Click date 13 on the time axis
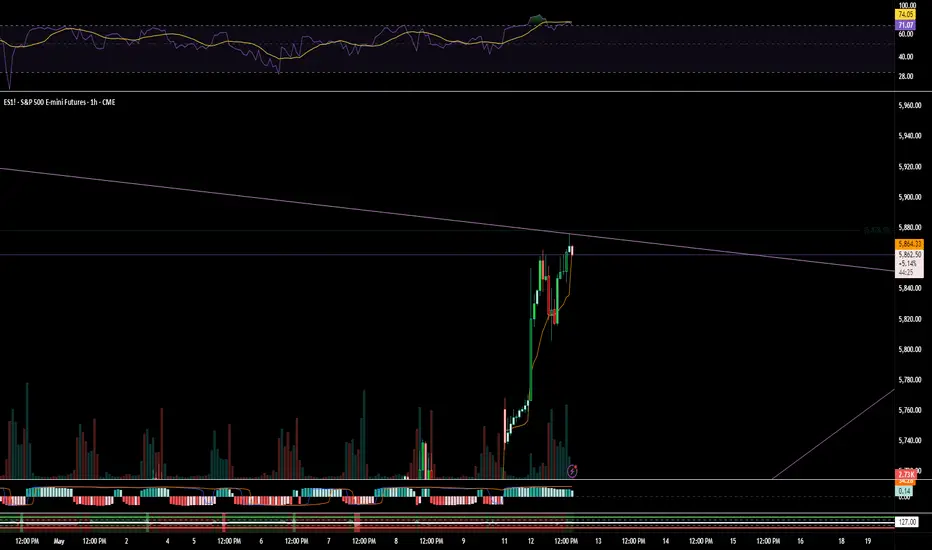This screenshot has width=932, height=550. (x=598, y=541)
